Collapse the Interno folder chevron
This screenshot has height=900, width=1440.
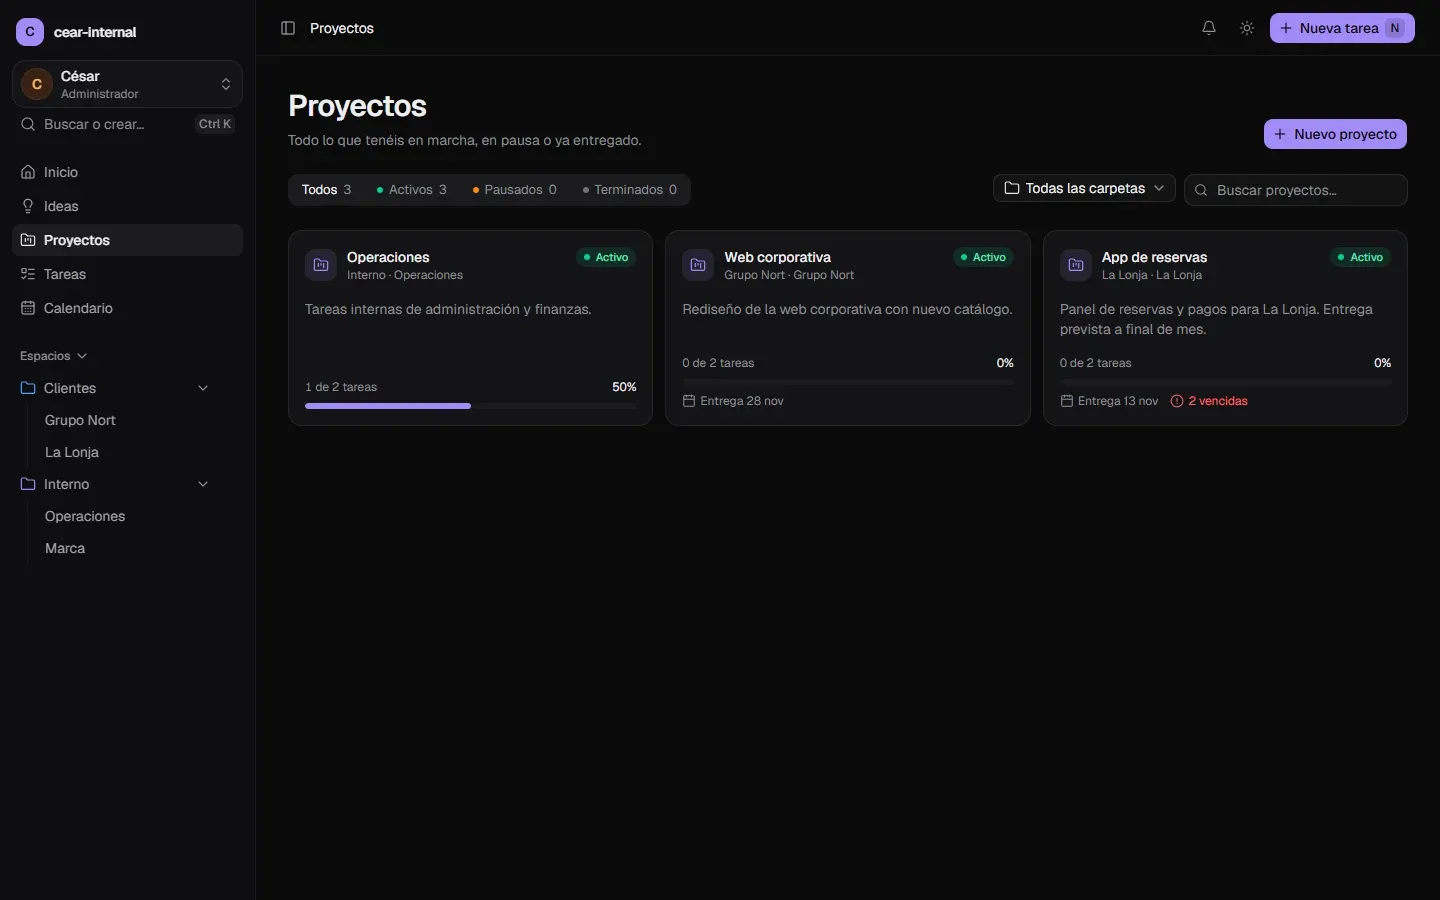(203, 484)
